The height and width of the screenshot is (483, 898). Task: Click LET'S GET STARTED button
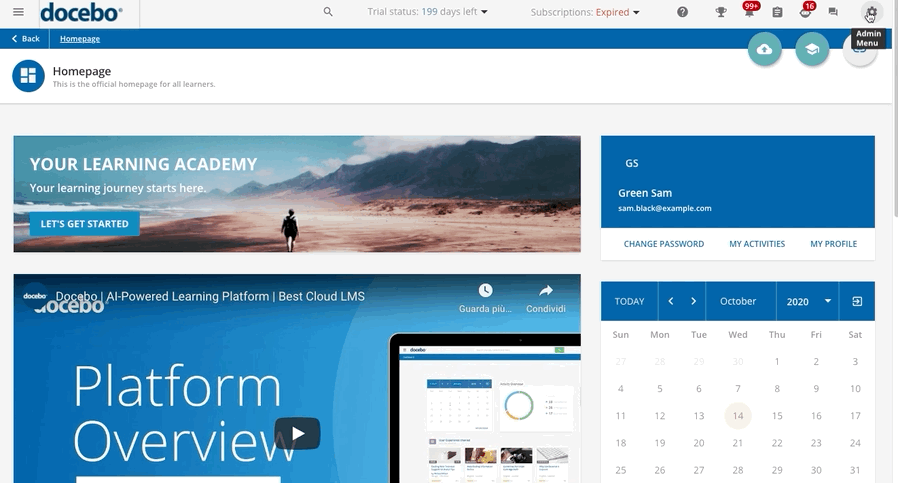coord(85,224)
